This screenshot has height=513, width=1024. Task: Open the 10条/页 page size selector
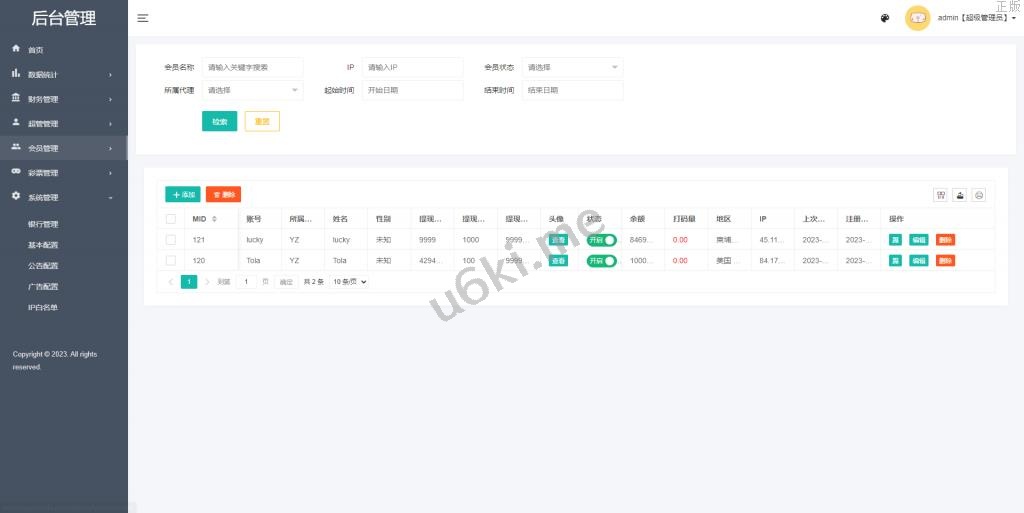coord(350,282)
